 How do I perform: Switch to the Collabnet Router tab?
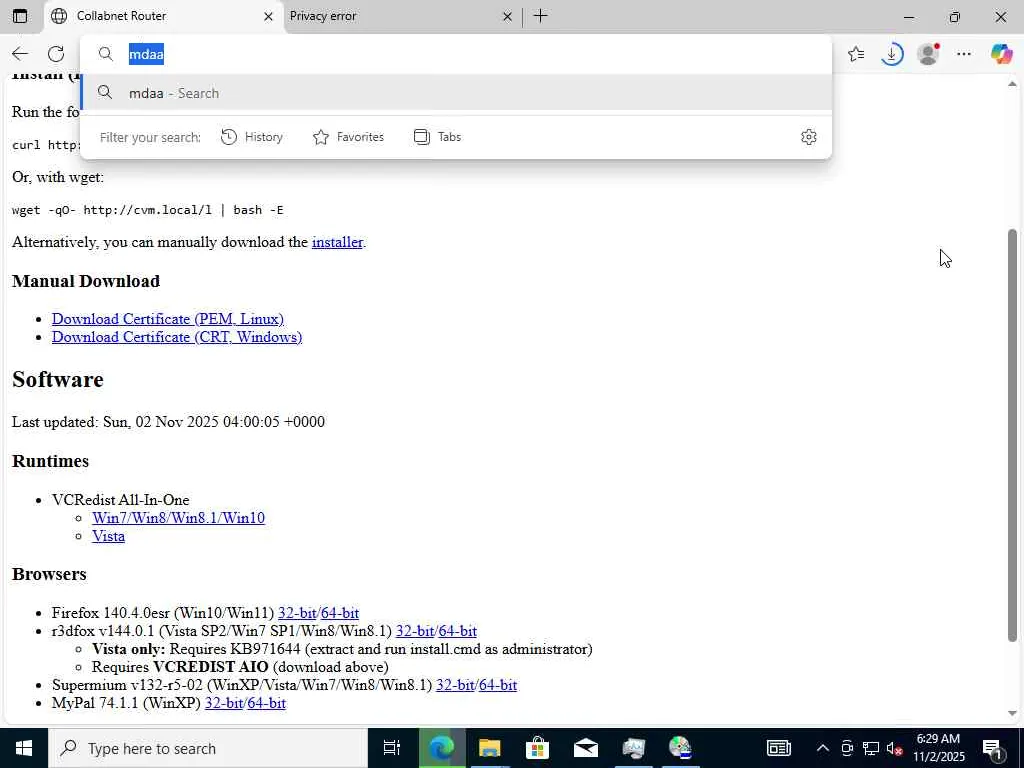tap(164, 16)
